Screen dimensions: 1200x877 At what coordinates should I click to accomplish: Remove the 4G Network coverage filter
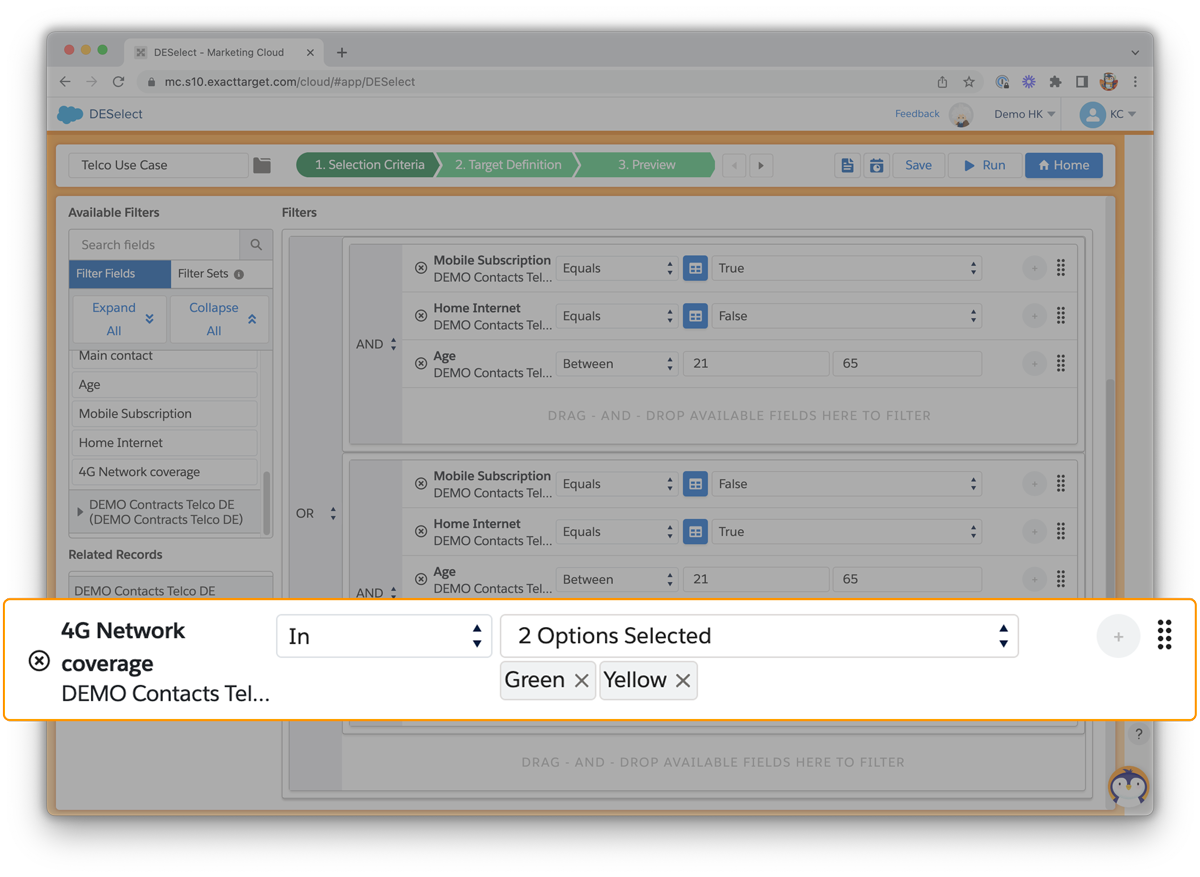tap(39, 661)
